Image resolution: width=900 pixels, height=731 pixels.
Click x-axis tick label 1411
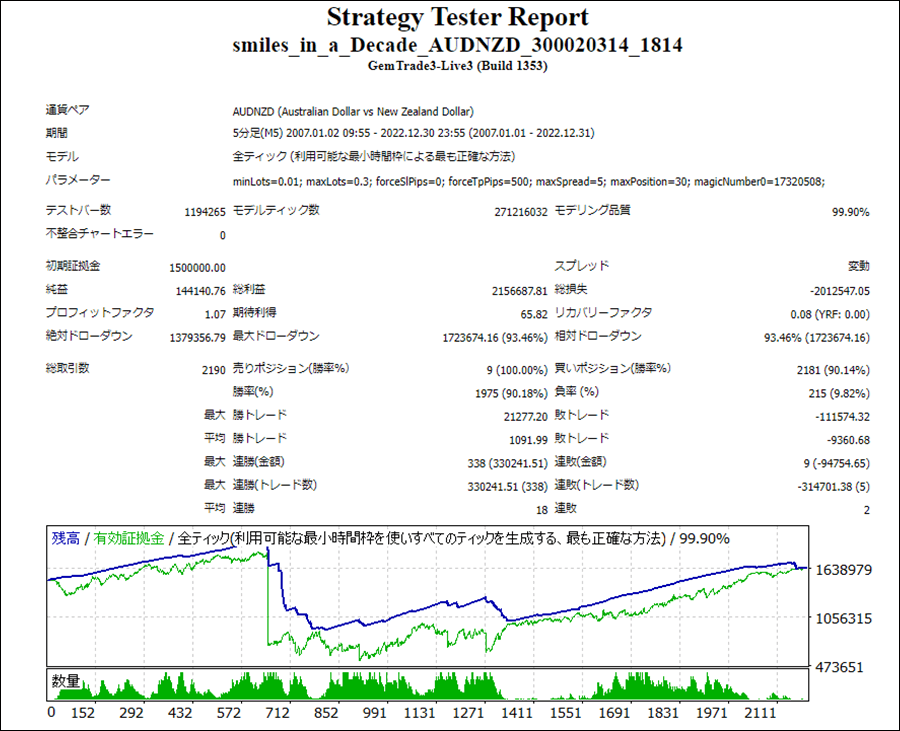pos(517,713)
